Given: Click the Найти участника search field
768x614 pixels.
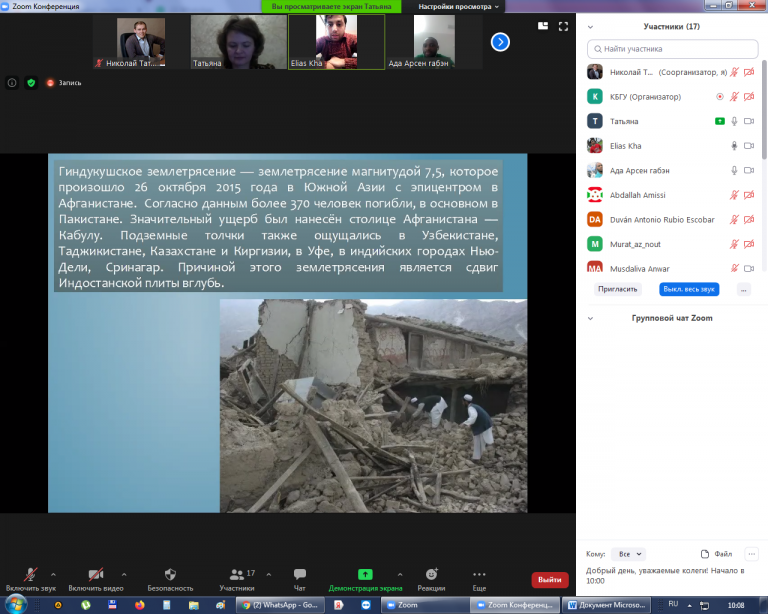Looking at the screenshot, I should pos(672,48).
